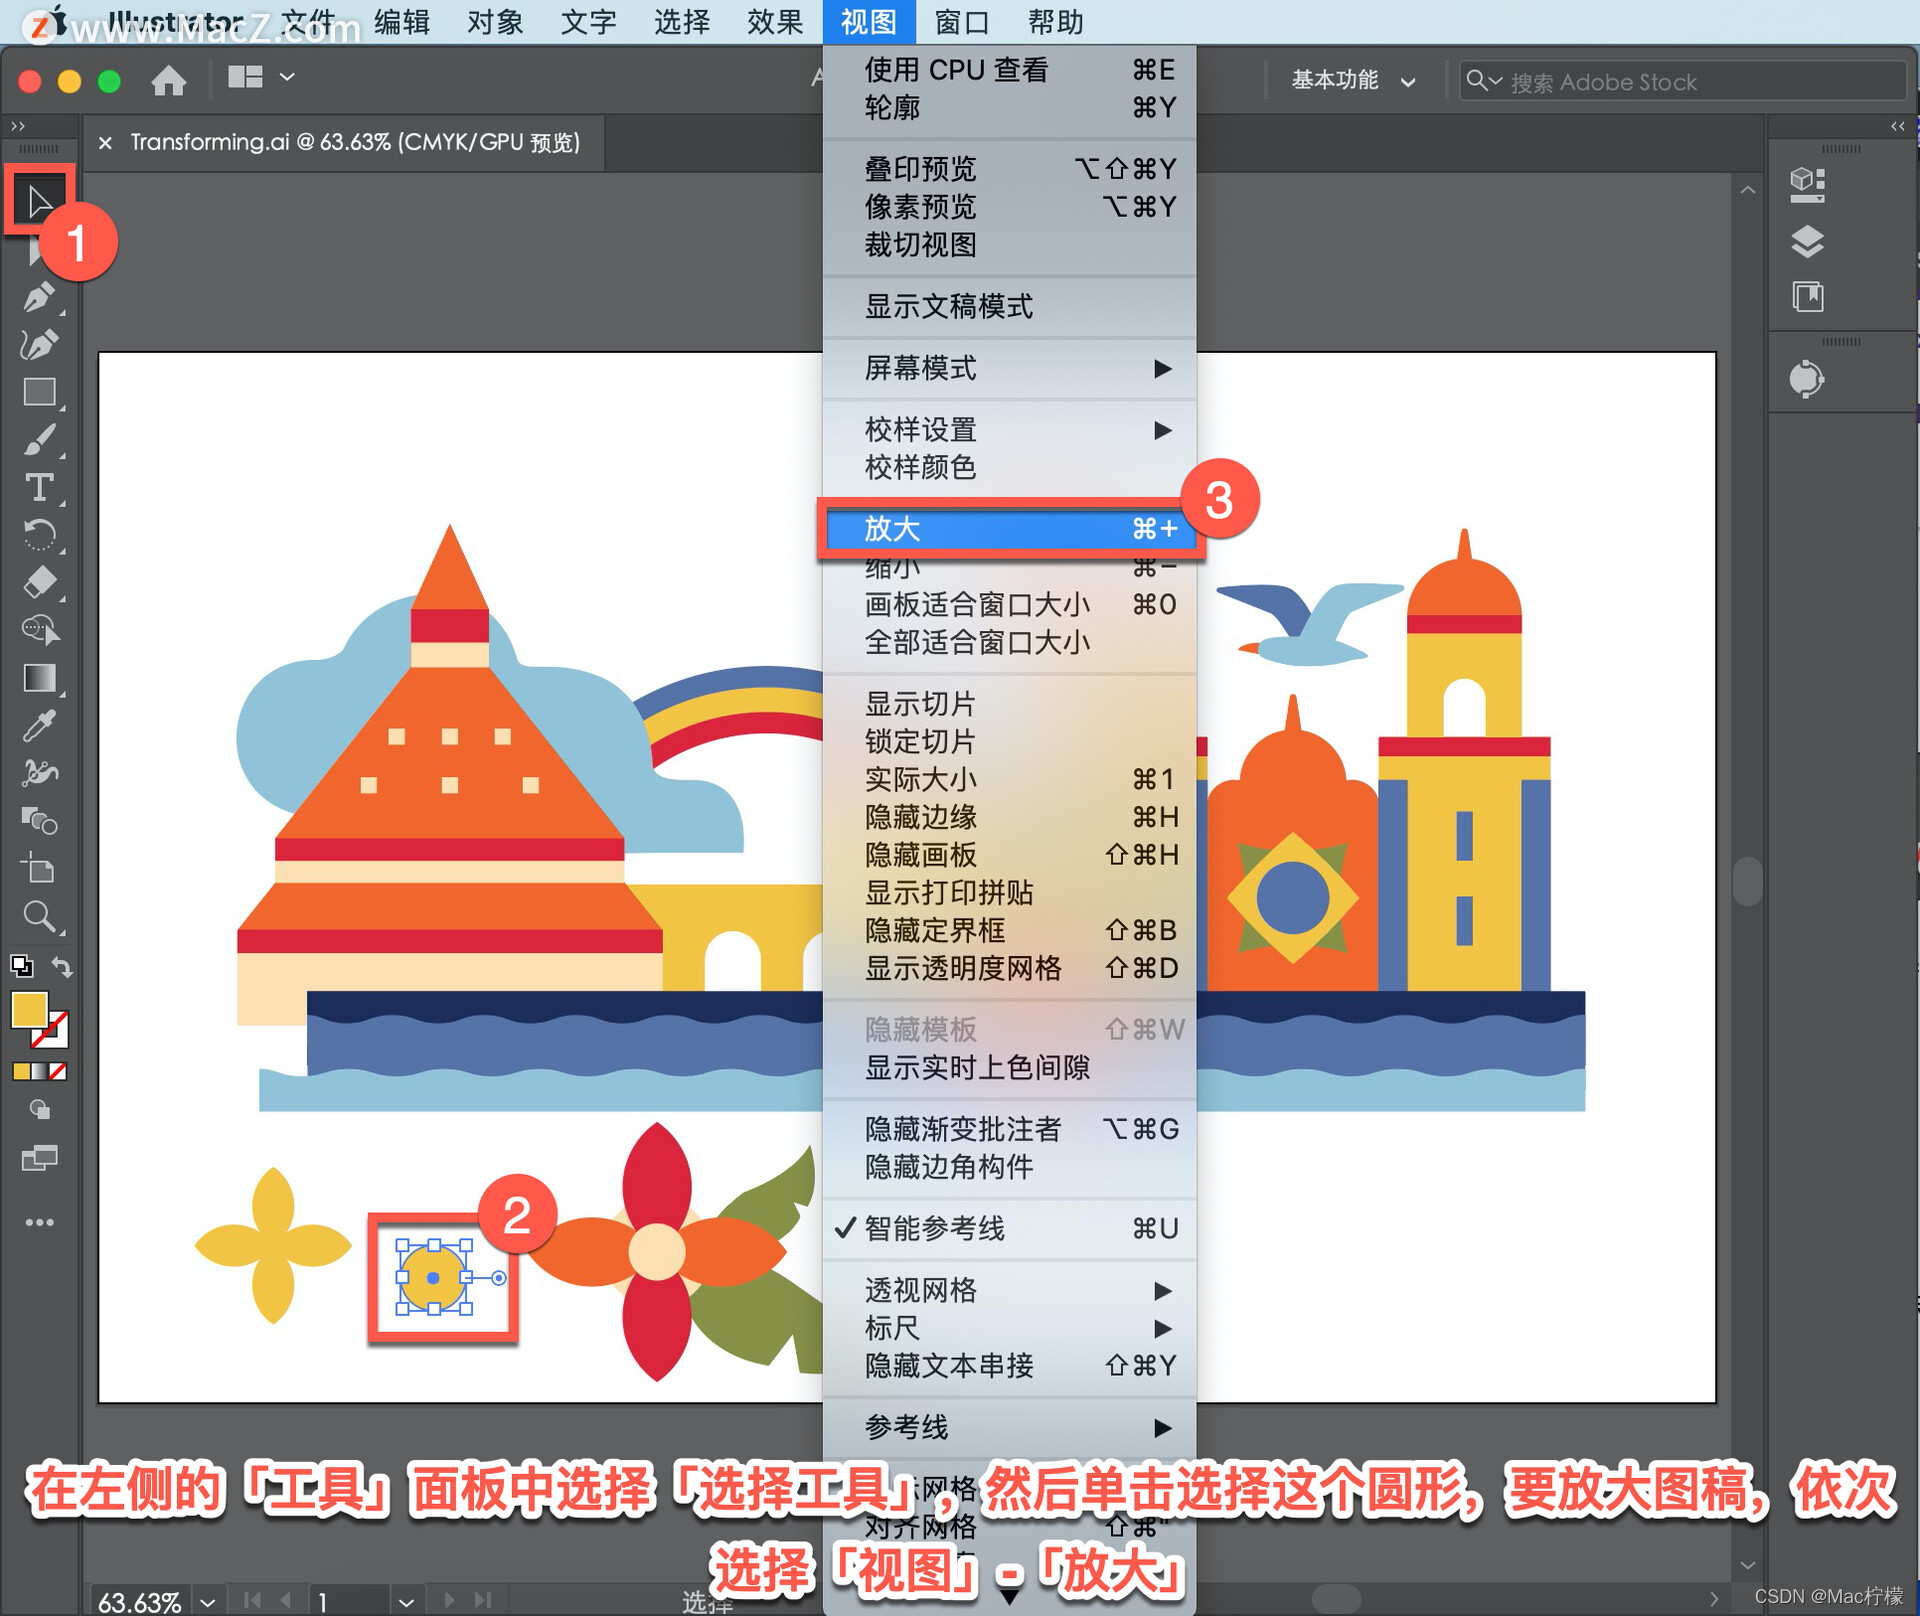Select the Gradient tool
This screenshot has width=1920, height=1616.
[x=39, y=678]
